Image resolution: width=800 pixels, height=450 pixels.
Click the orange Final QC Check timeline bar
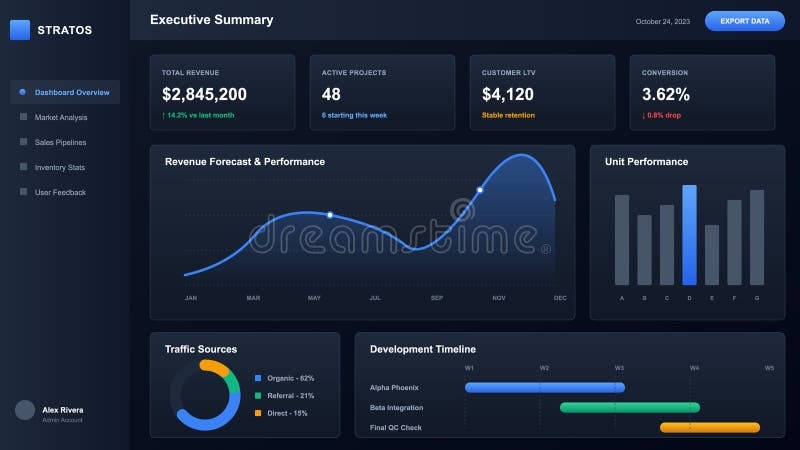tap(710, 428)
